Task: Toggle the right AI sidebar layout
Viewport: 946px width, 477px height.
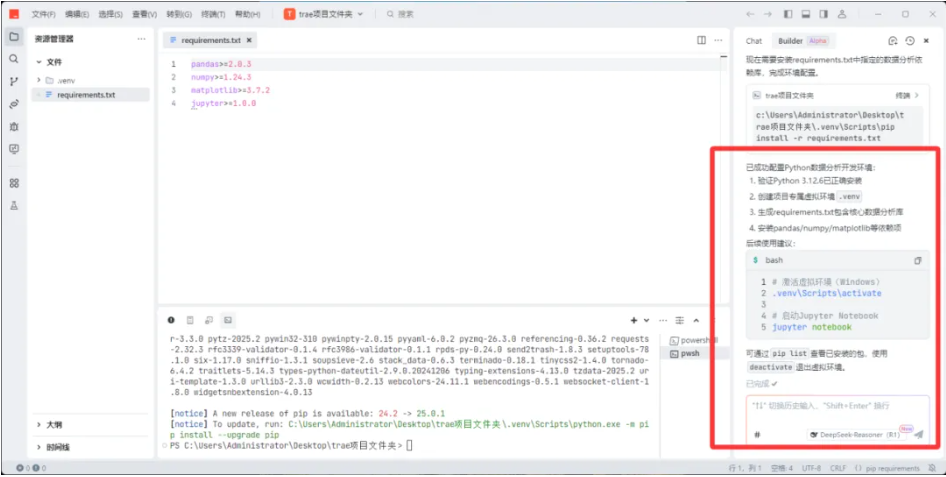Action: [822, 14]
